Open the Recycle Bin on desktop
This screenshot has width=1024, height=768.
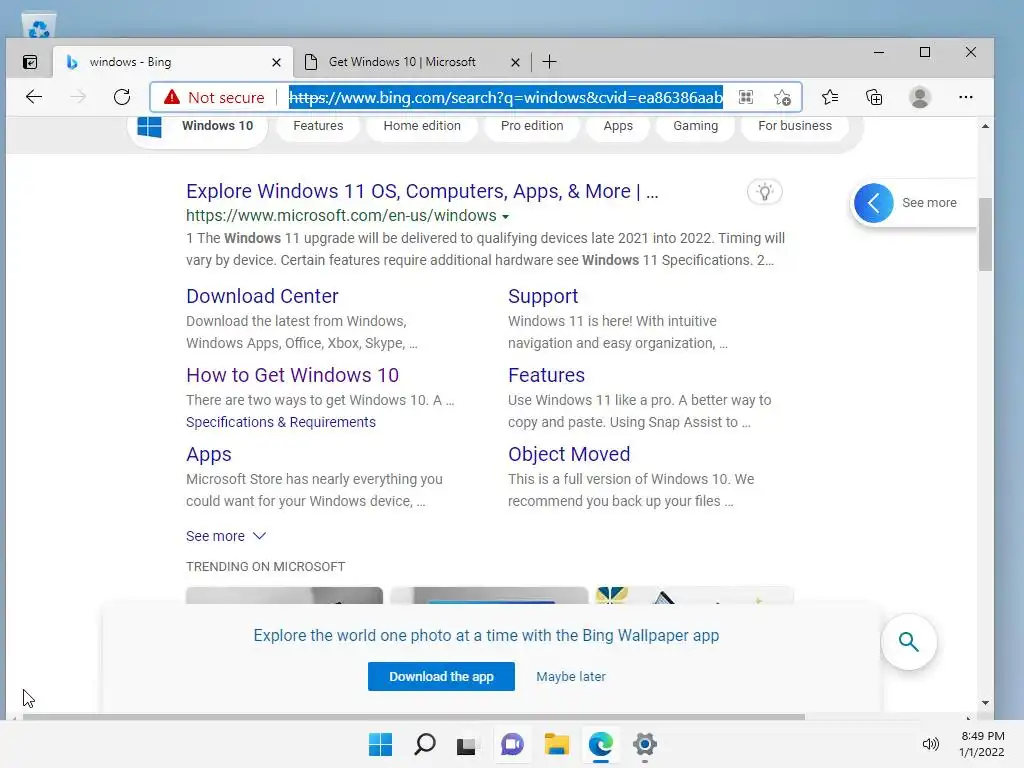[x=39, y=26]
